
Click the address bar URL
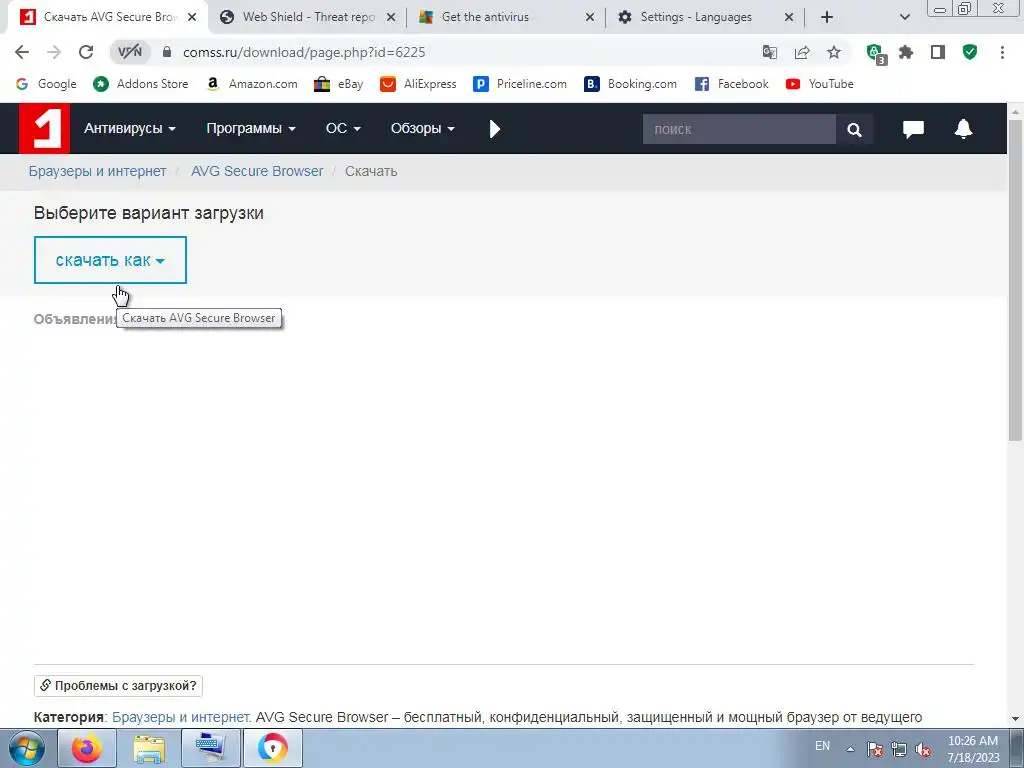tap(304, 52)
